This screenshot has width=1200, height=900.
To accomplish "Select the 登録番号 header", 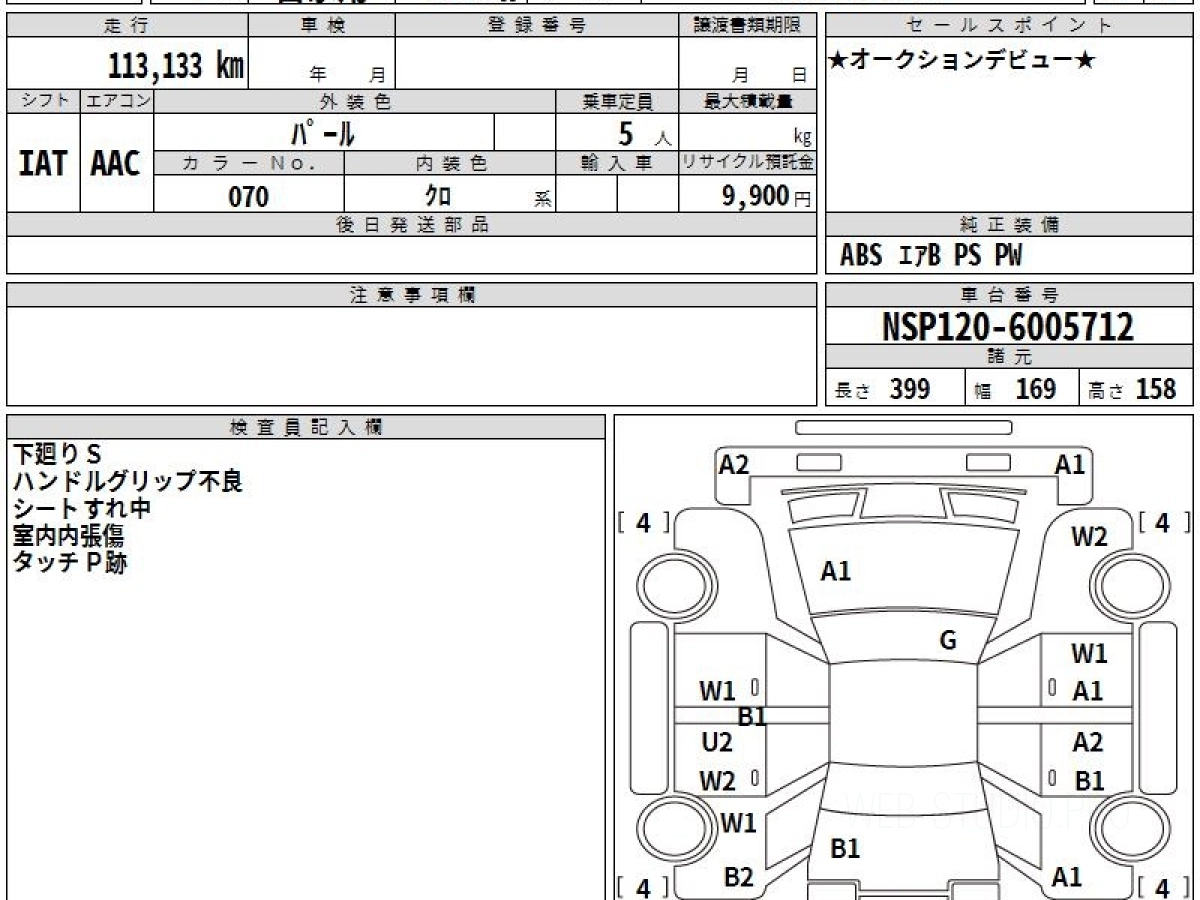I will pos(537,26).
